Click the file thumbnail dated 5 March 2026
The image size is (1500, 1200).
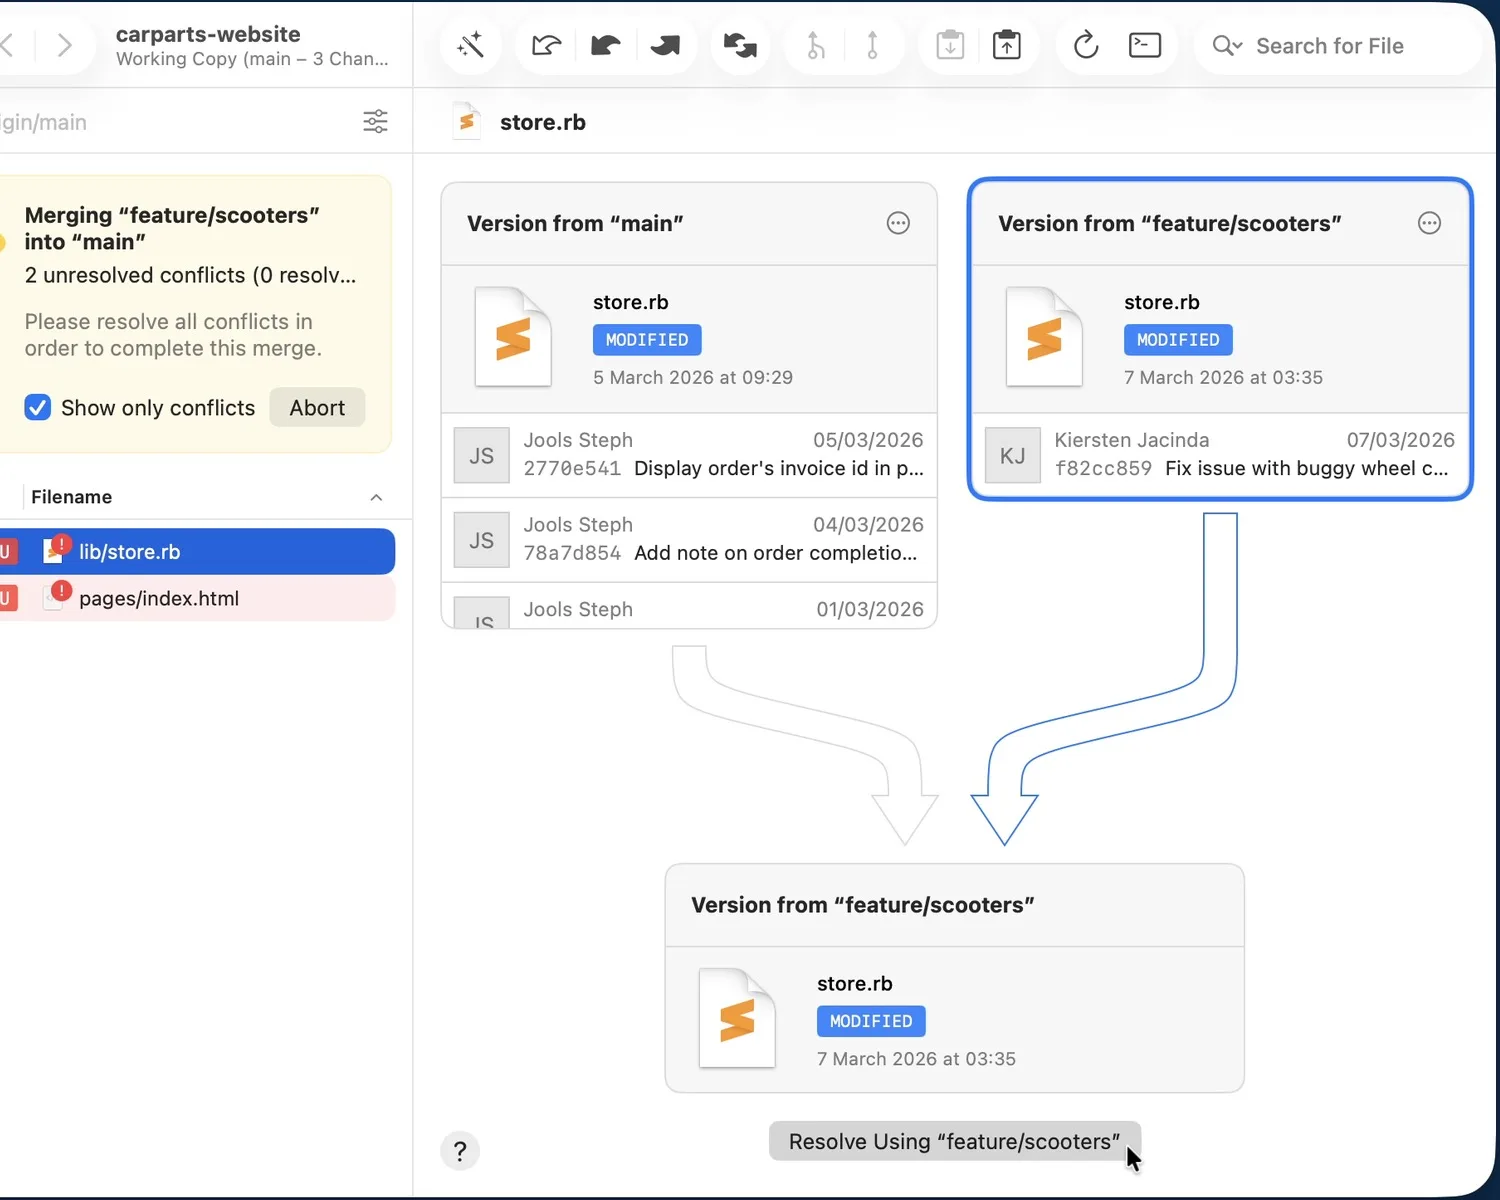(513, 337)
